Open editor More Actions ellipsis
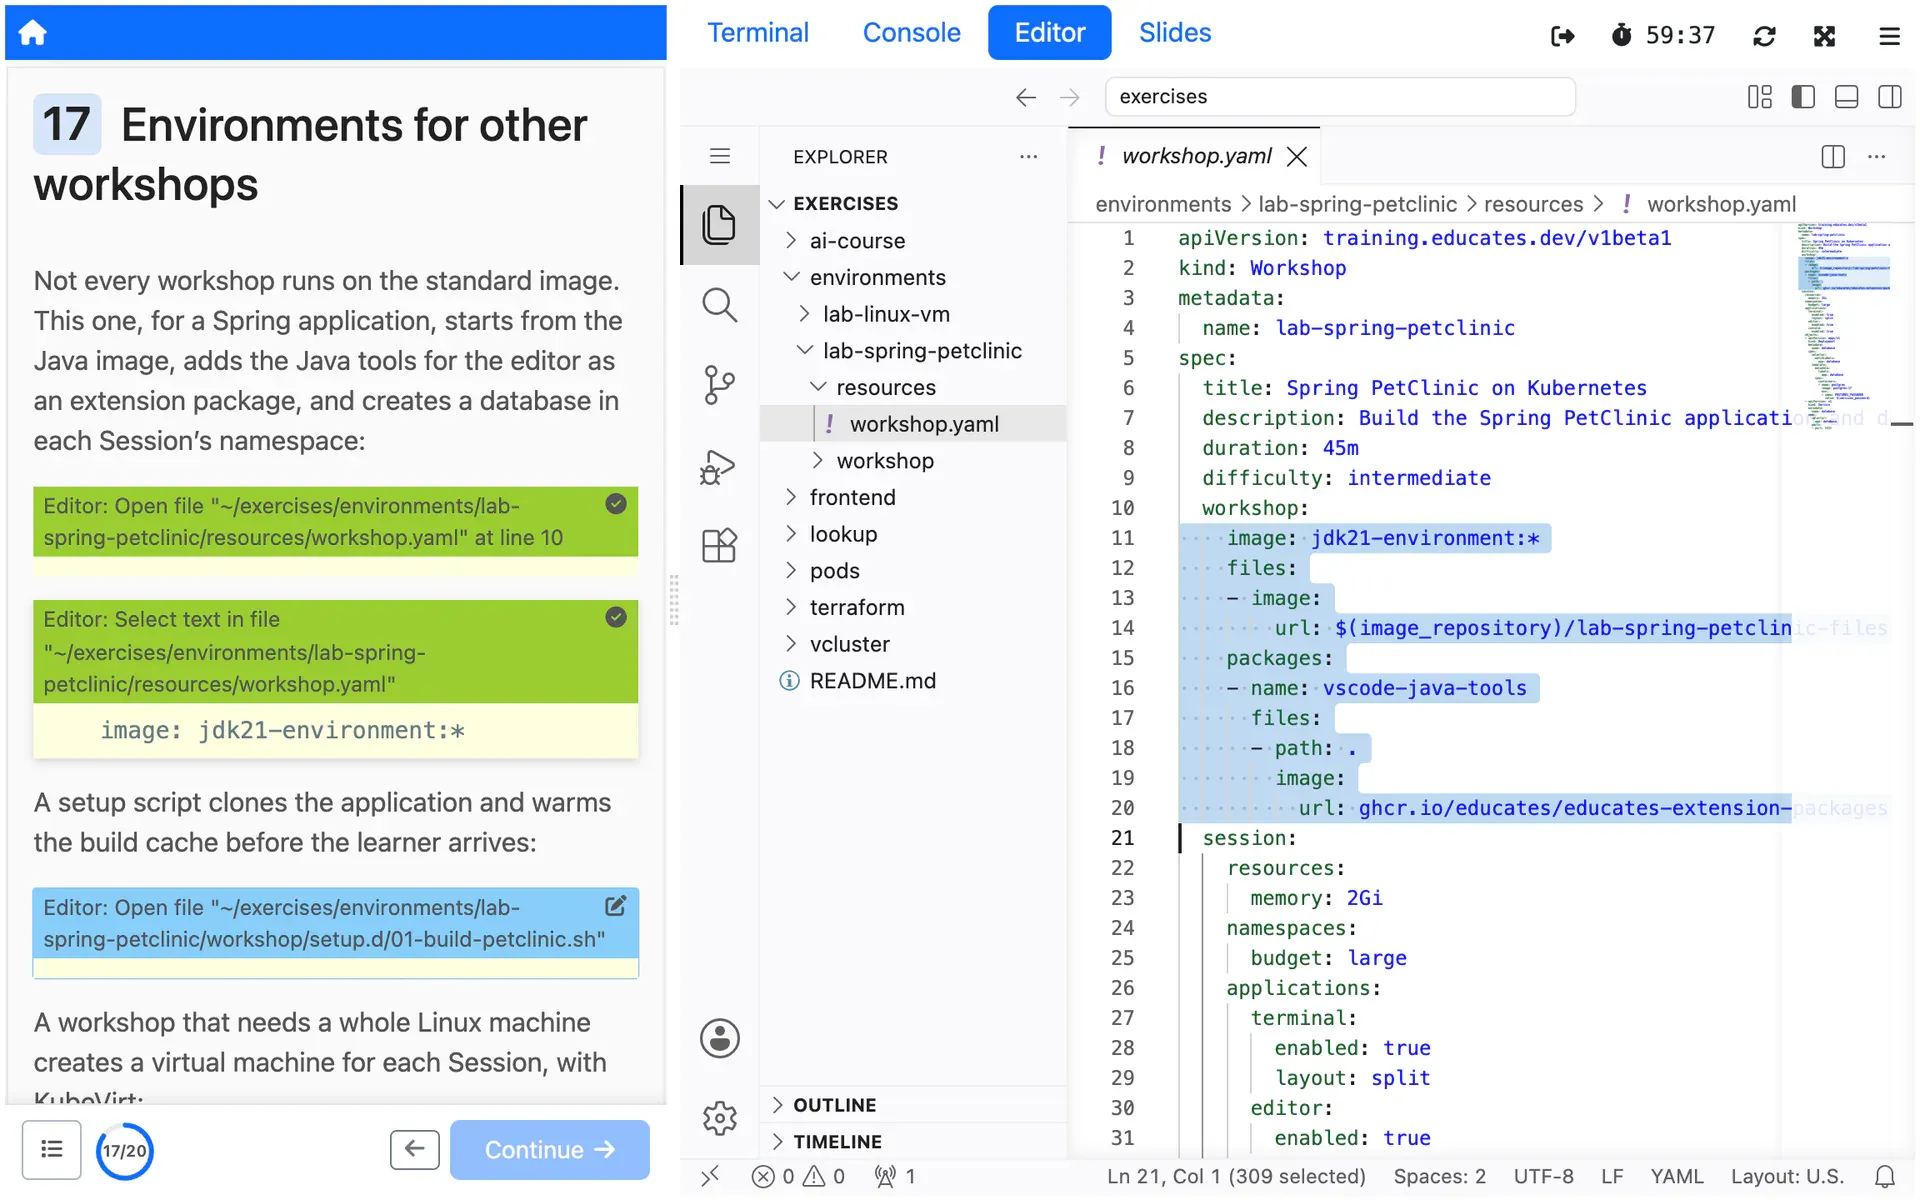 [1876, 156]
